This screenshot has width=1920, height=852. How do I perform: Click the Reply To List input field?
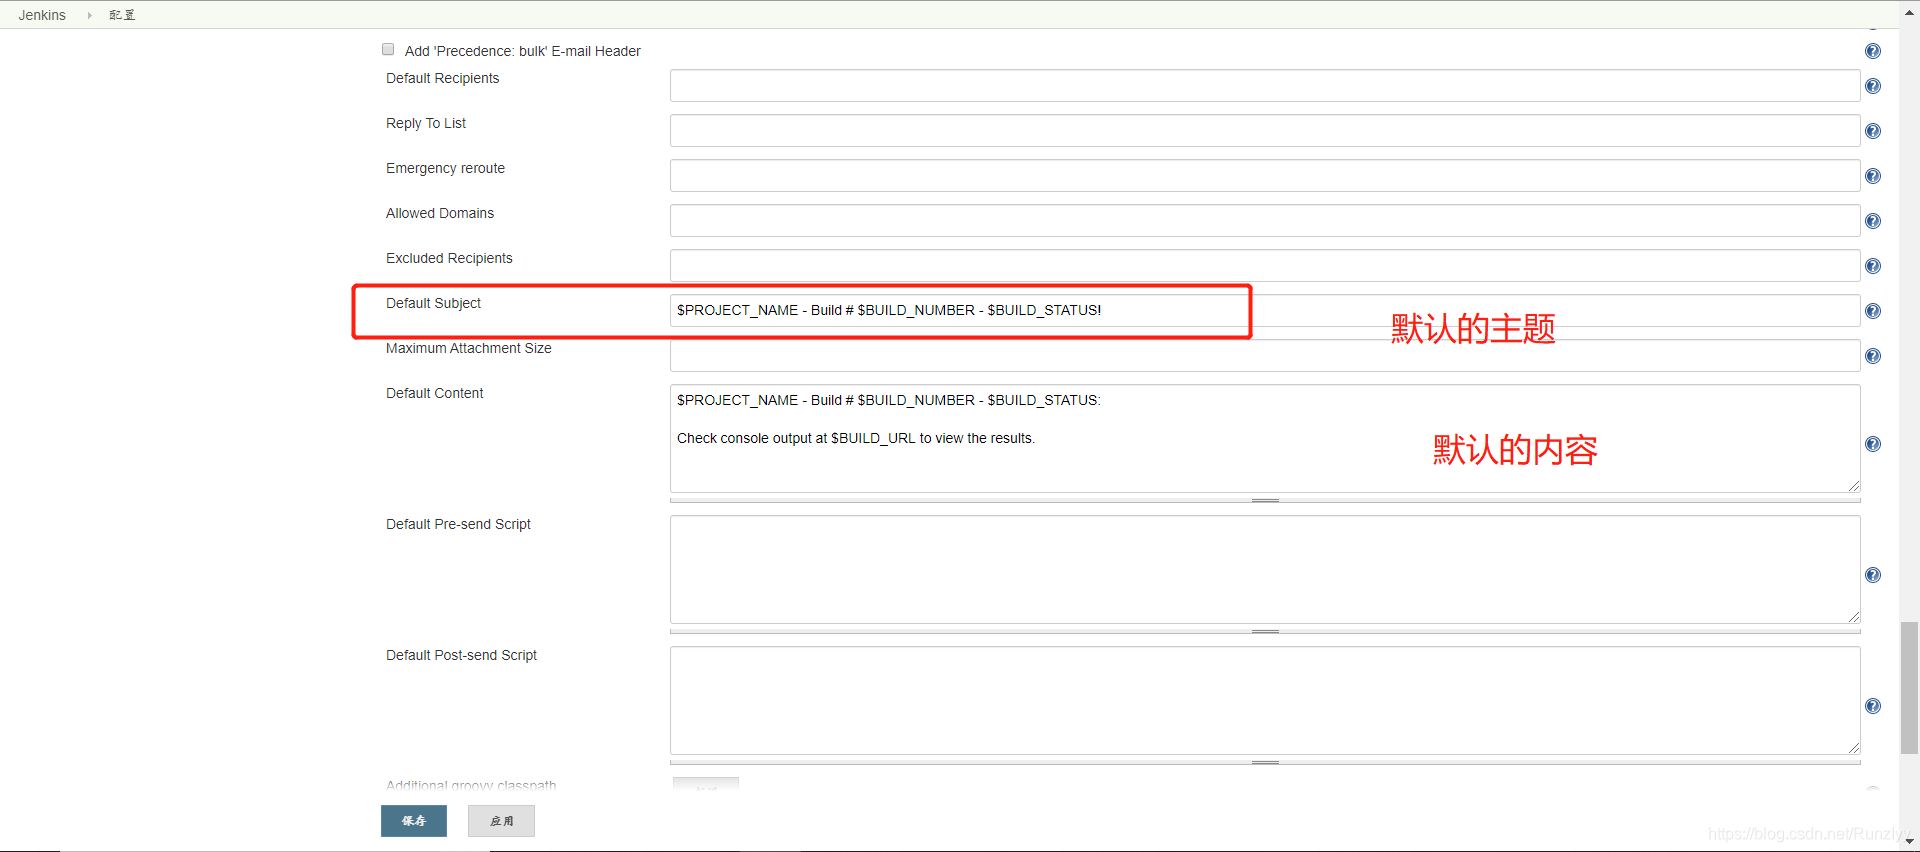[x=1265, y=131]
